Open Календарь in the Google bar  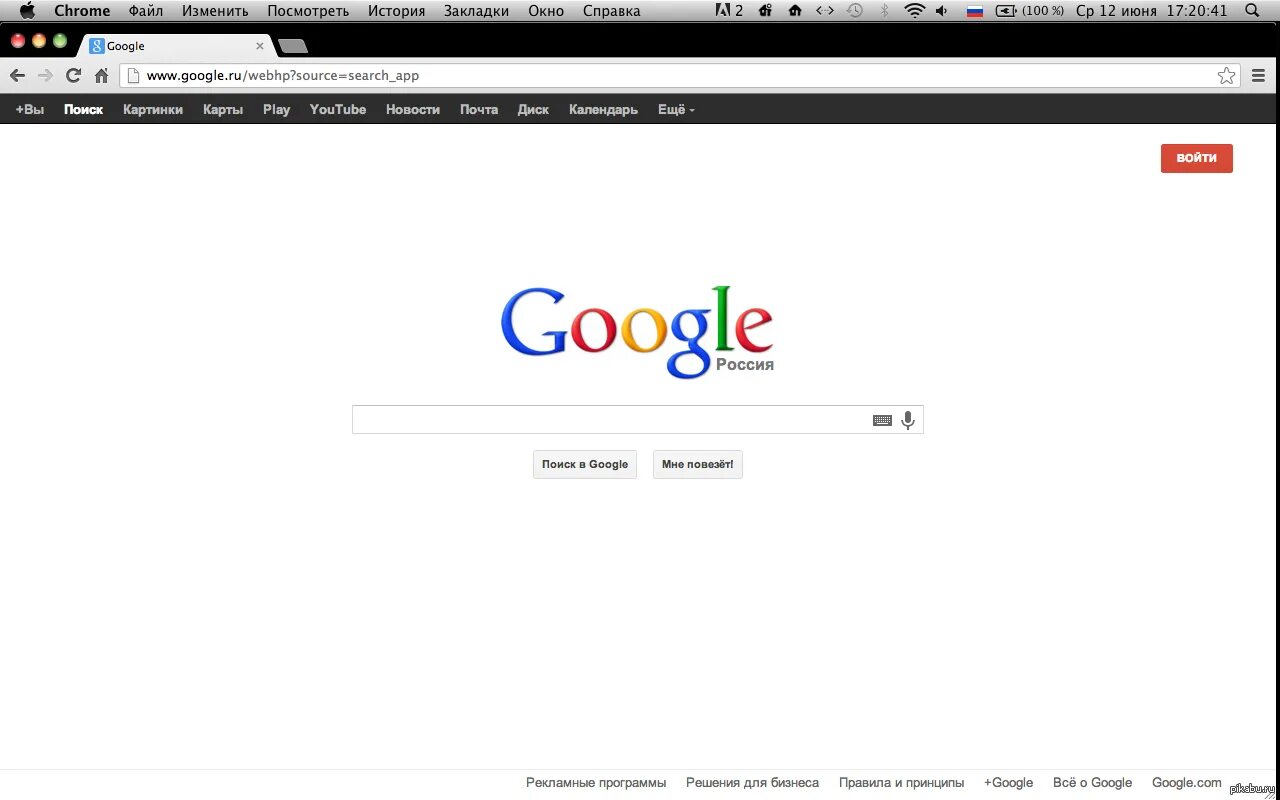click(603, 110)
